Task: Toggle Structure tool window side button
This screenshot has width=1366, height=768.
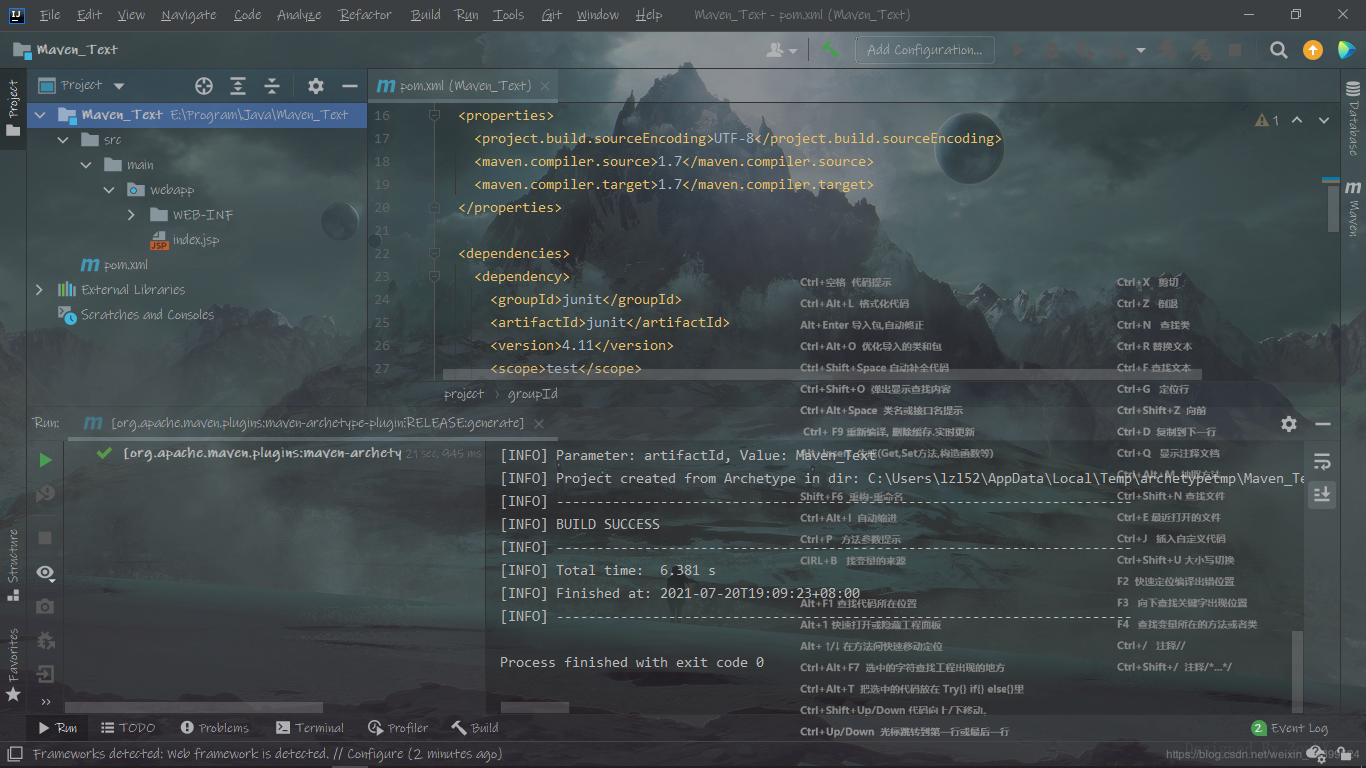Action: click(13, 564)
